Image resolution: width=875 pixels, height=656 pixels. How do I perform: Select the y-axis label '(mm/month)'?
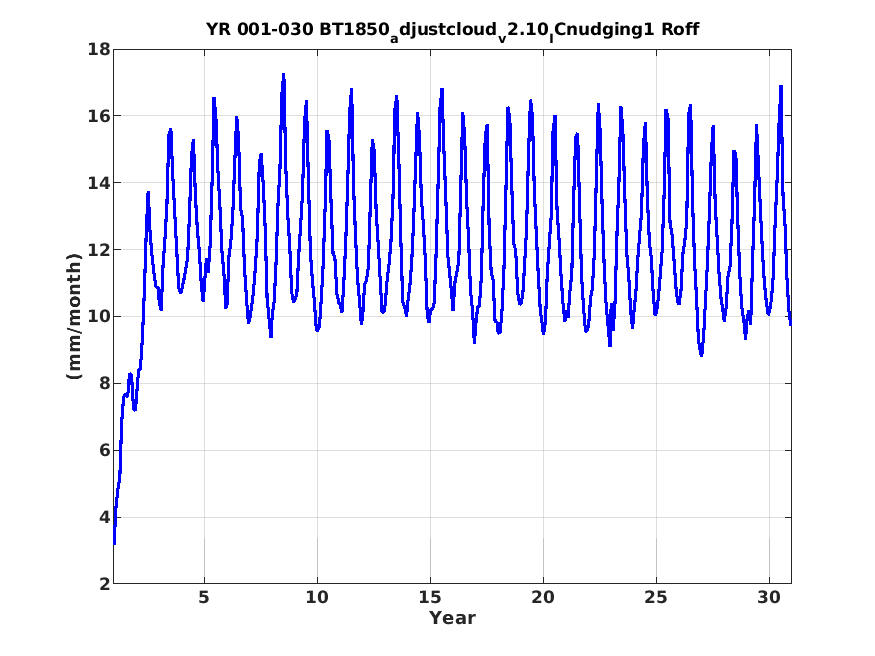74,316
